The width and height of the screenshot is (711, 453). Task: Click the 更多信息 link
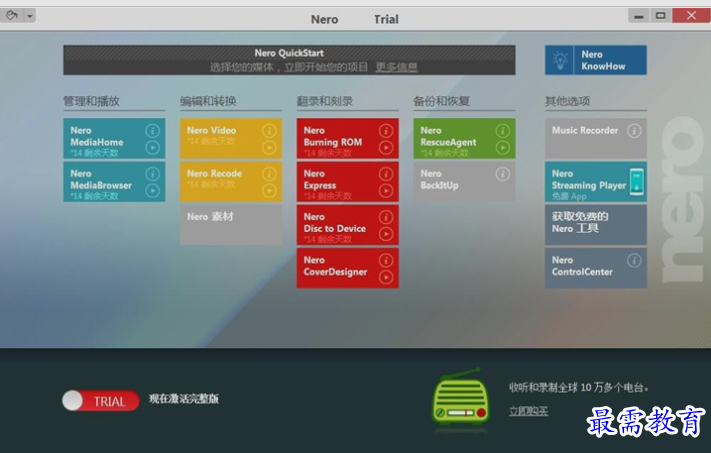pyautogui.click(x=396, y=68)
